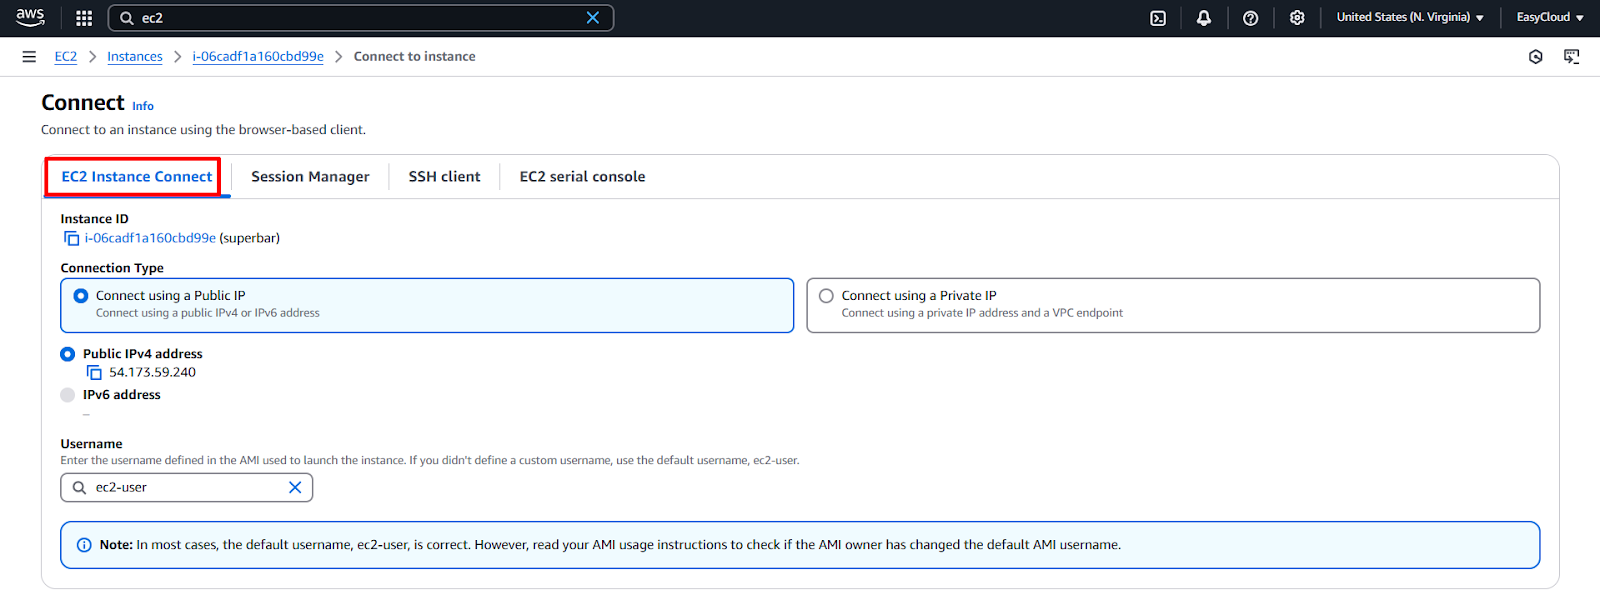Screen dimensions: 1600x590
Task: Select Connect using a Public IP
Action: click(x=427, y=305)
